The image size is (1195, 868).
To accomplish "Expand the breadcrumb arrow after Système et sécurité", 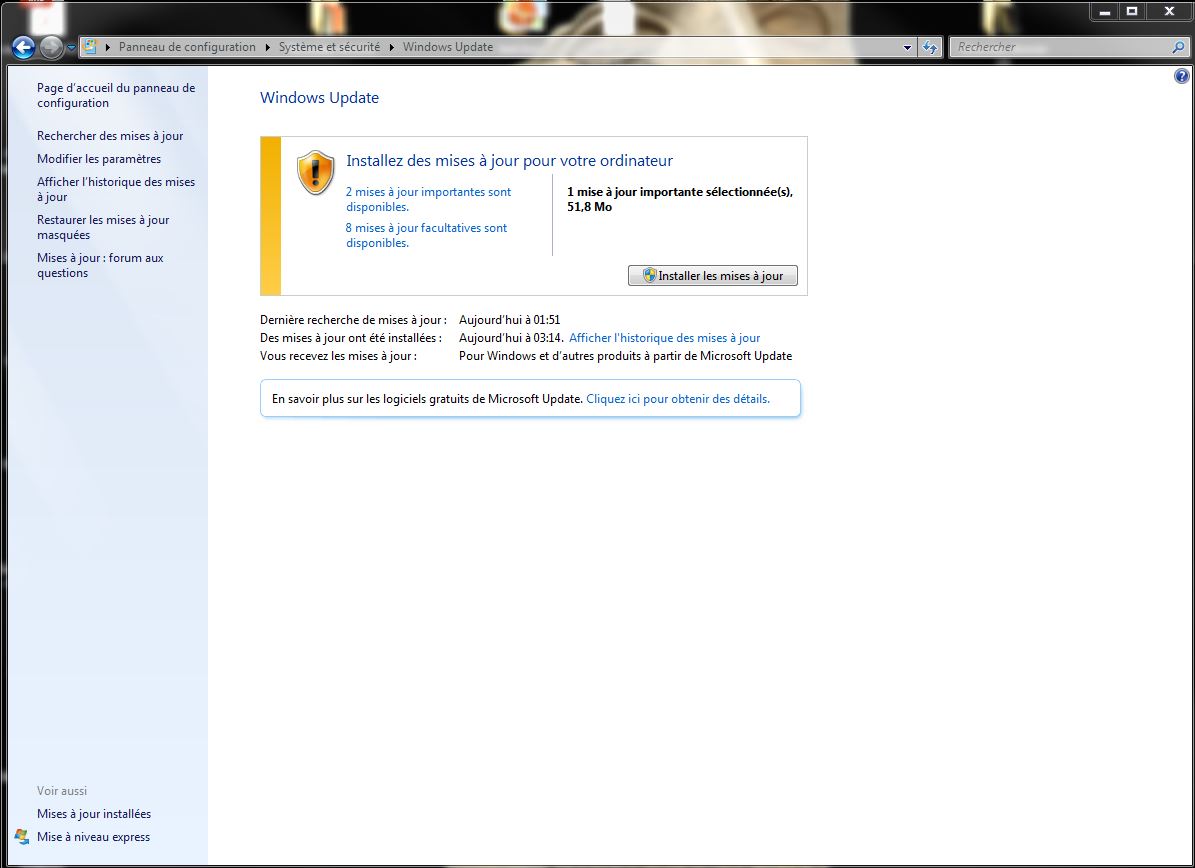I will click(x=391, y=47).
